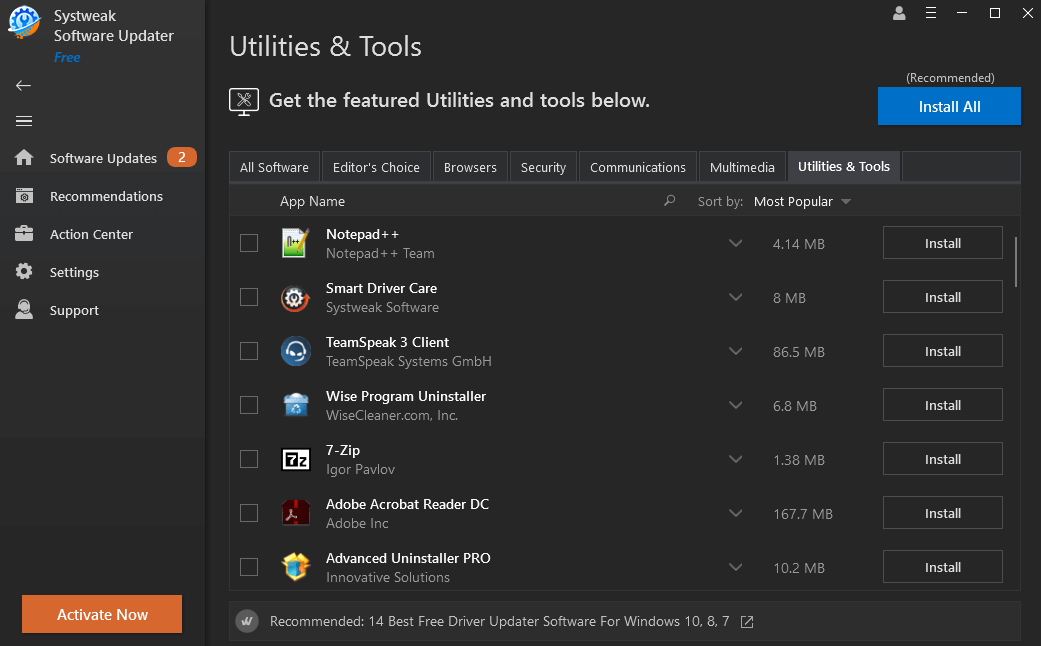The image size is (1041, 646).
Task: Click the external link icon beside the recommended article
Action: (747, 621)
